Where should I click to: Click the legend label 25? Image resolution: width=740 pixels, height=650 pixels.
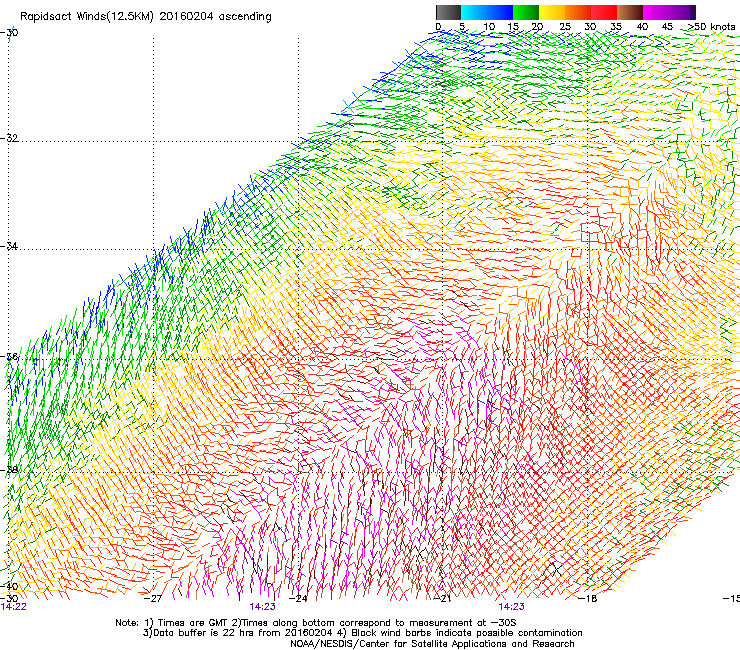pos(565,26)
